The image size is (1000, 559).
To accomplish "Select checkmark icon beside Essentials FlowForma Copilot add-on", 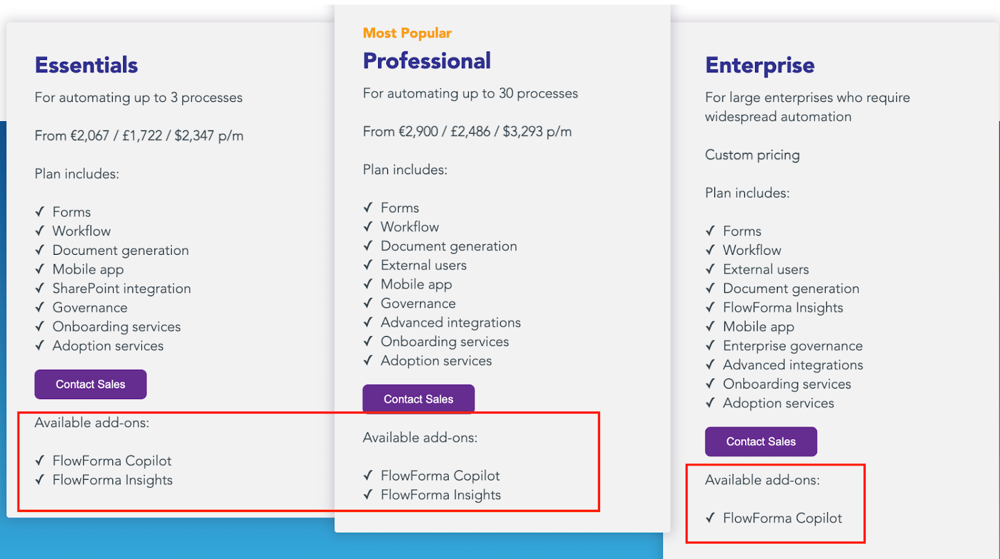I will (x=40, y=461).
